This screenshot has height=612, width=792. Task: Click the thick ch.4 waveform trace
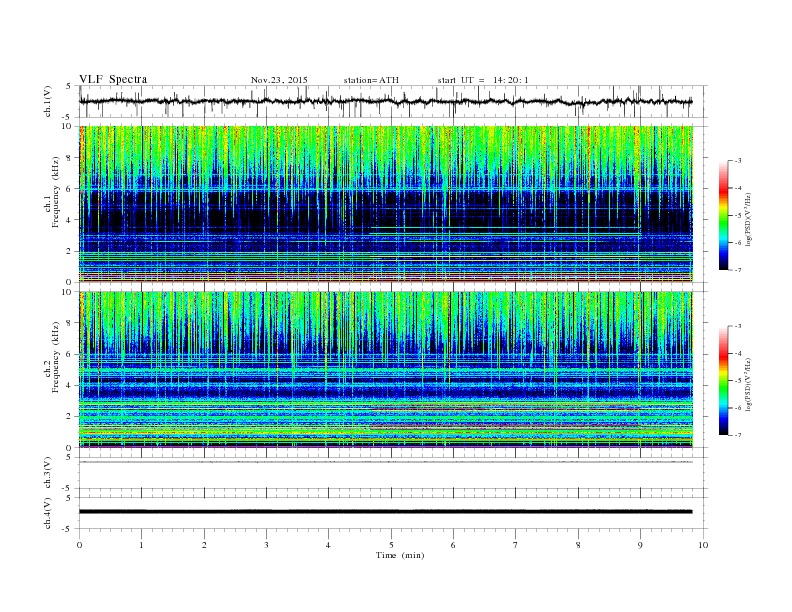385,512
